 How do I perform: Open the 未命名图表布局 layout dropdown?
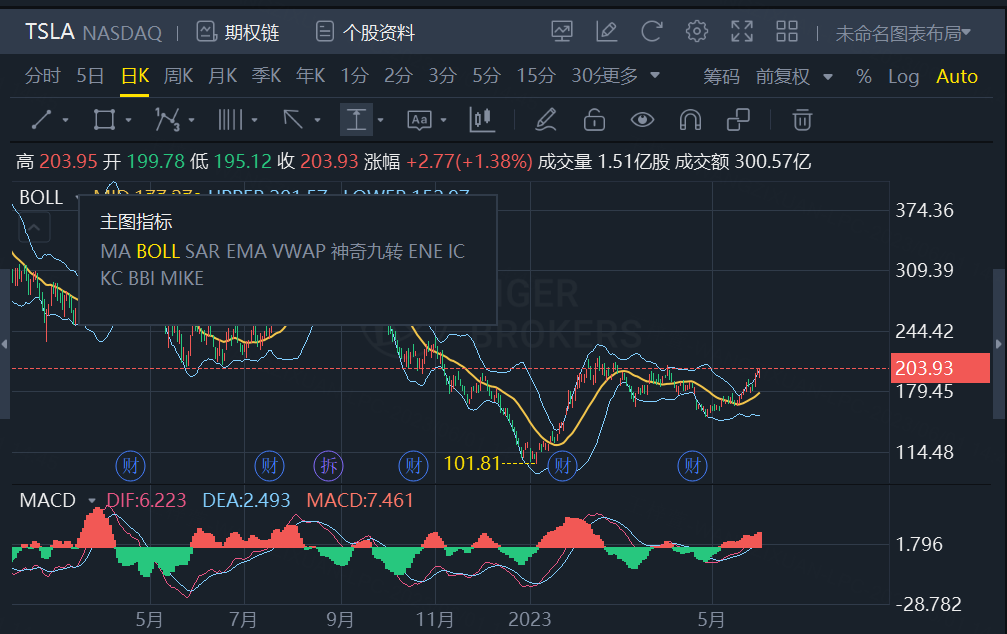(x=903, y=33)
